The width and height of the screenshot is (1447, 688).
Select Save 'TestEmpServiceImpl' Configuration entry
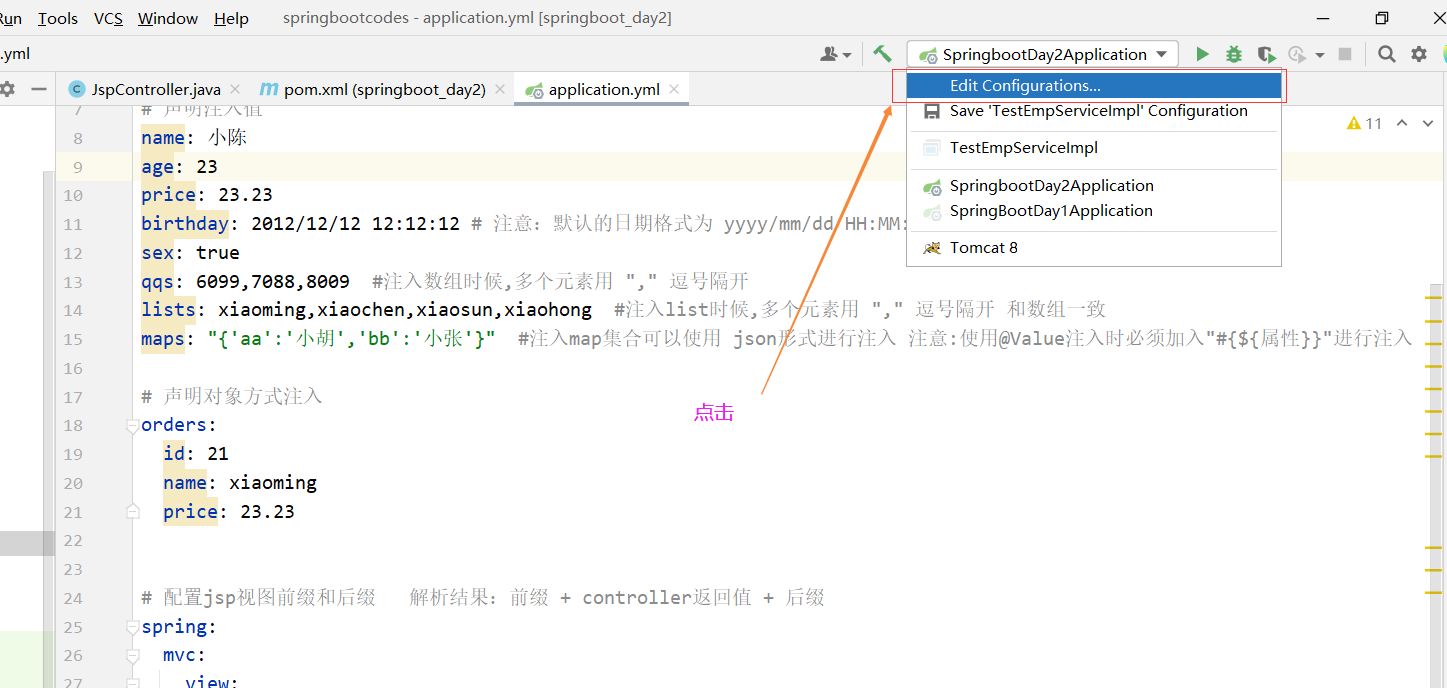pos(1094,111)
